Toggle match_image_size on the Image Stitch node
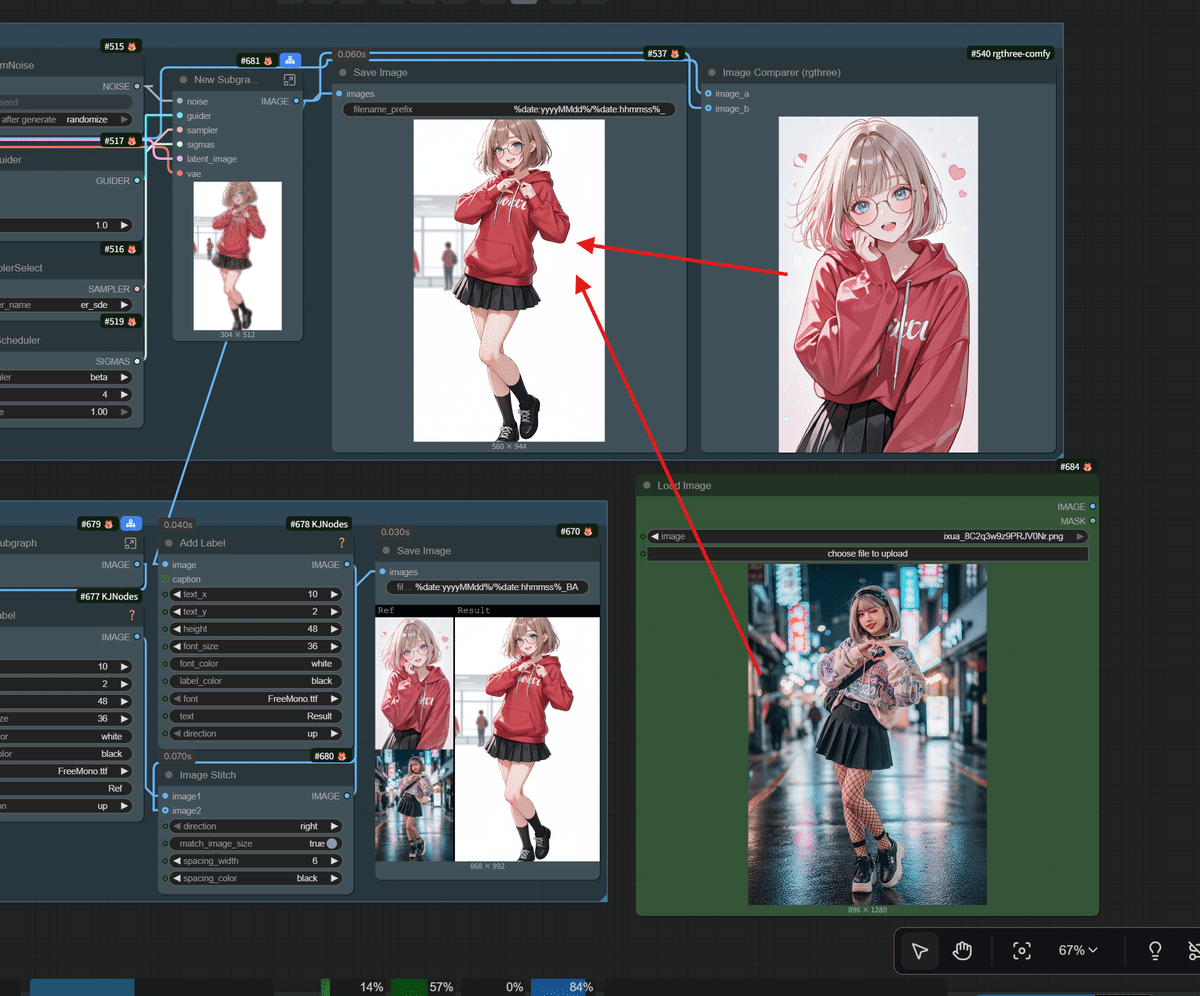1200x996 pixels. click(x=330, y=843)
